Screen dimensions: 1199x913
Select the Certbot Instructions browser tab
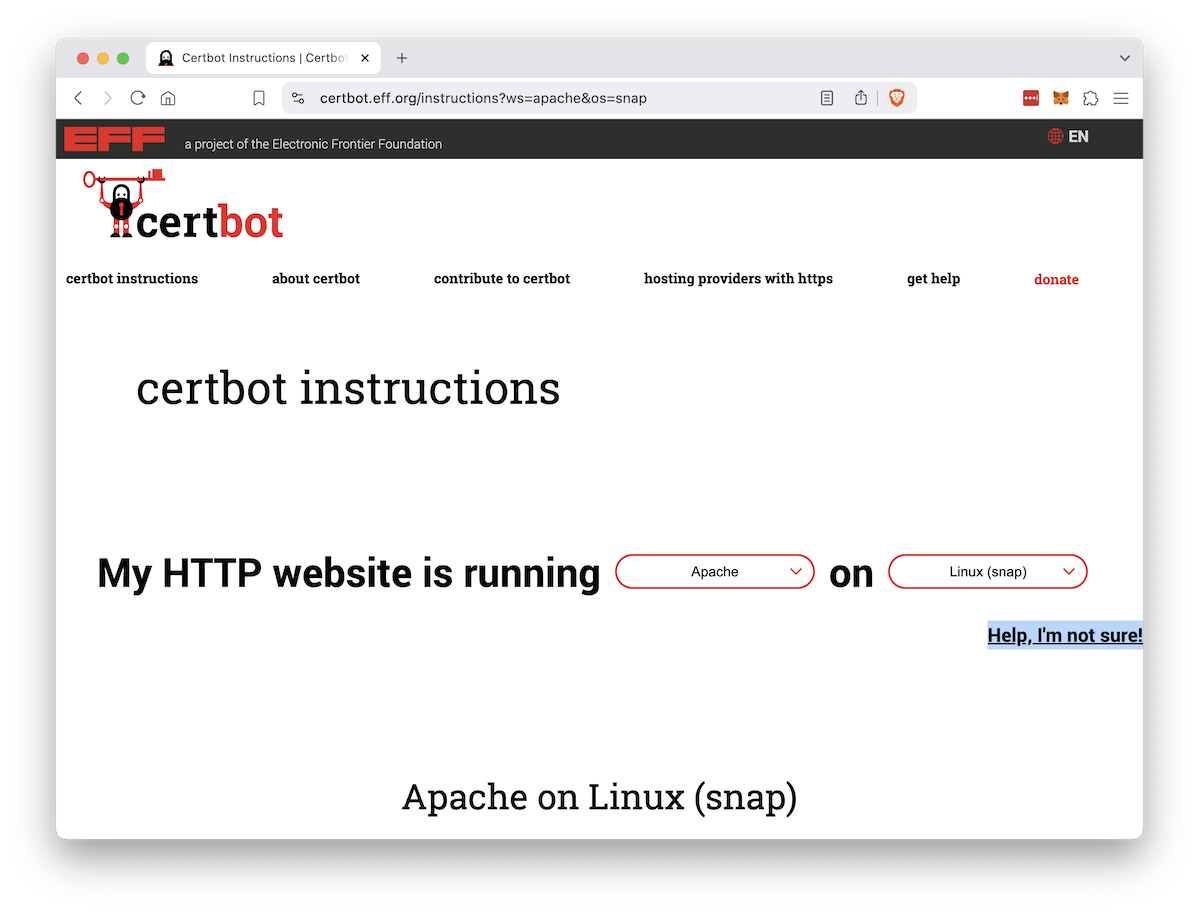263,58
